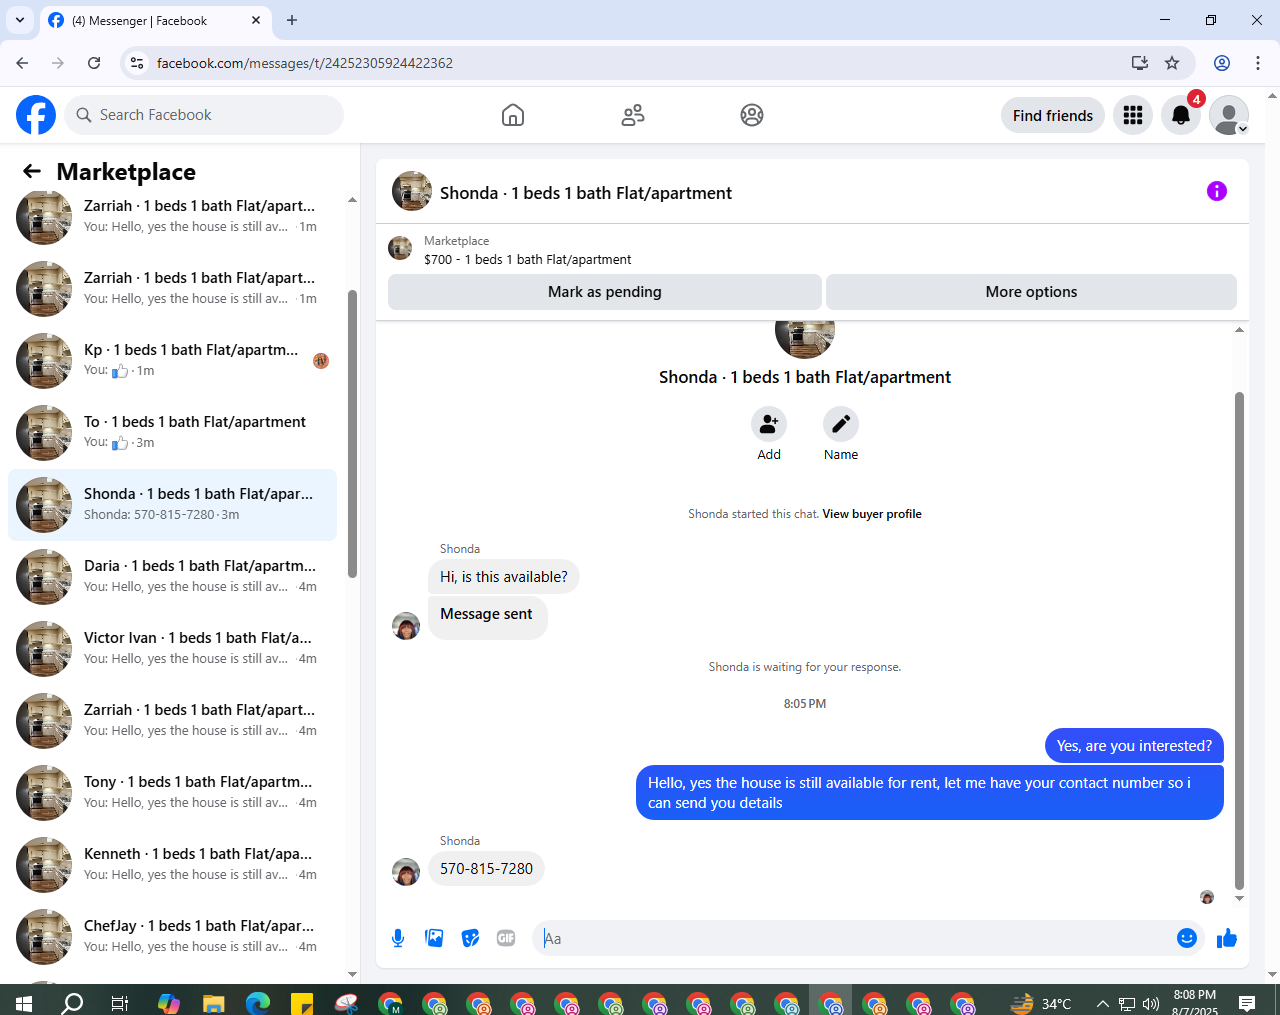Edit chat name with the pencil icon

(841, 424)
